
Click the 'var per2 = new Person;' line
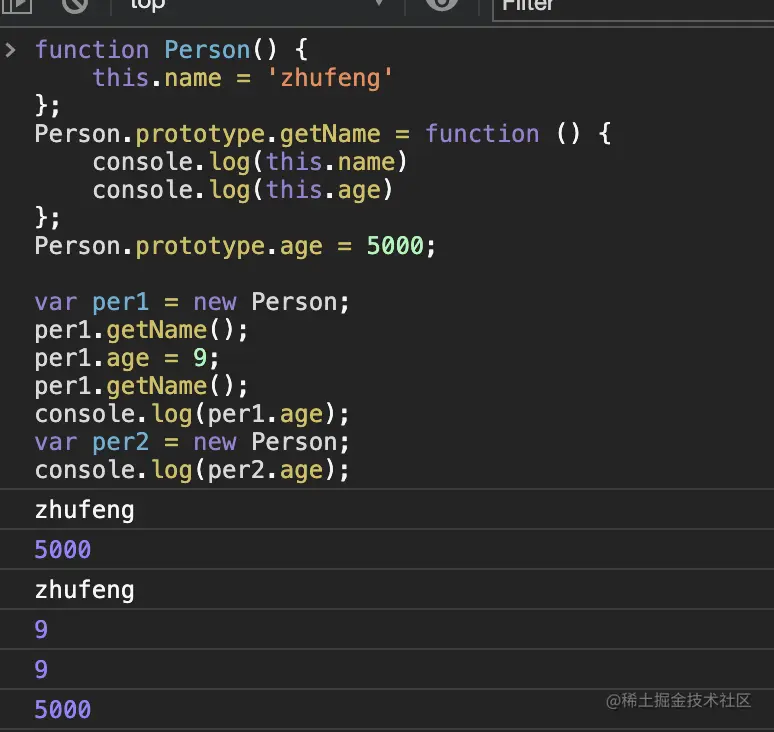192,442
